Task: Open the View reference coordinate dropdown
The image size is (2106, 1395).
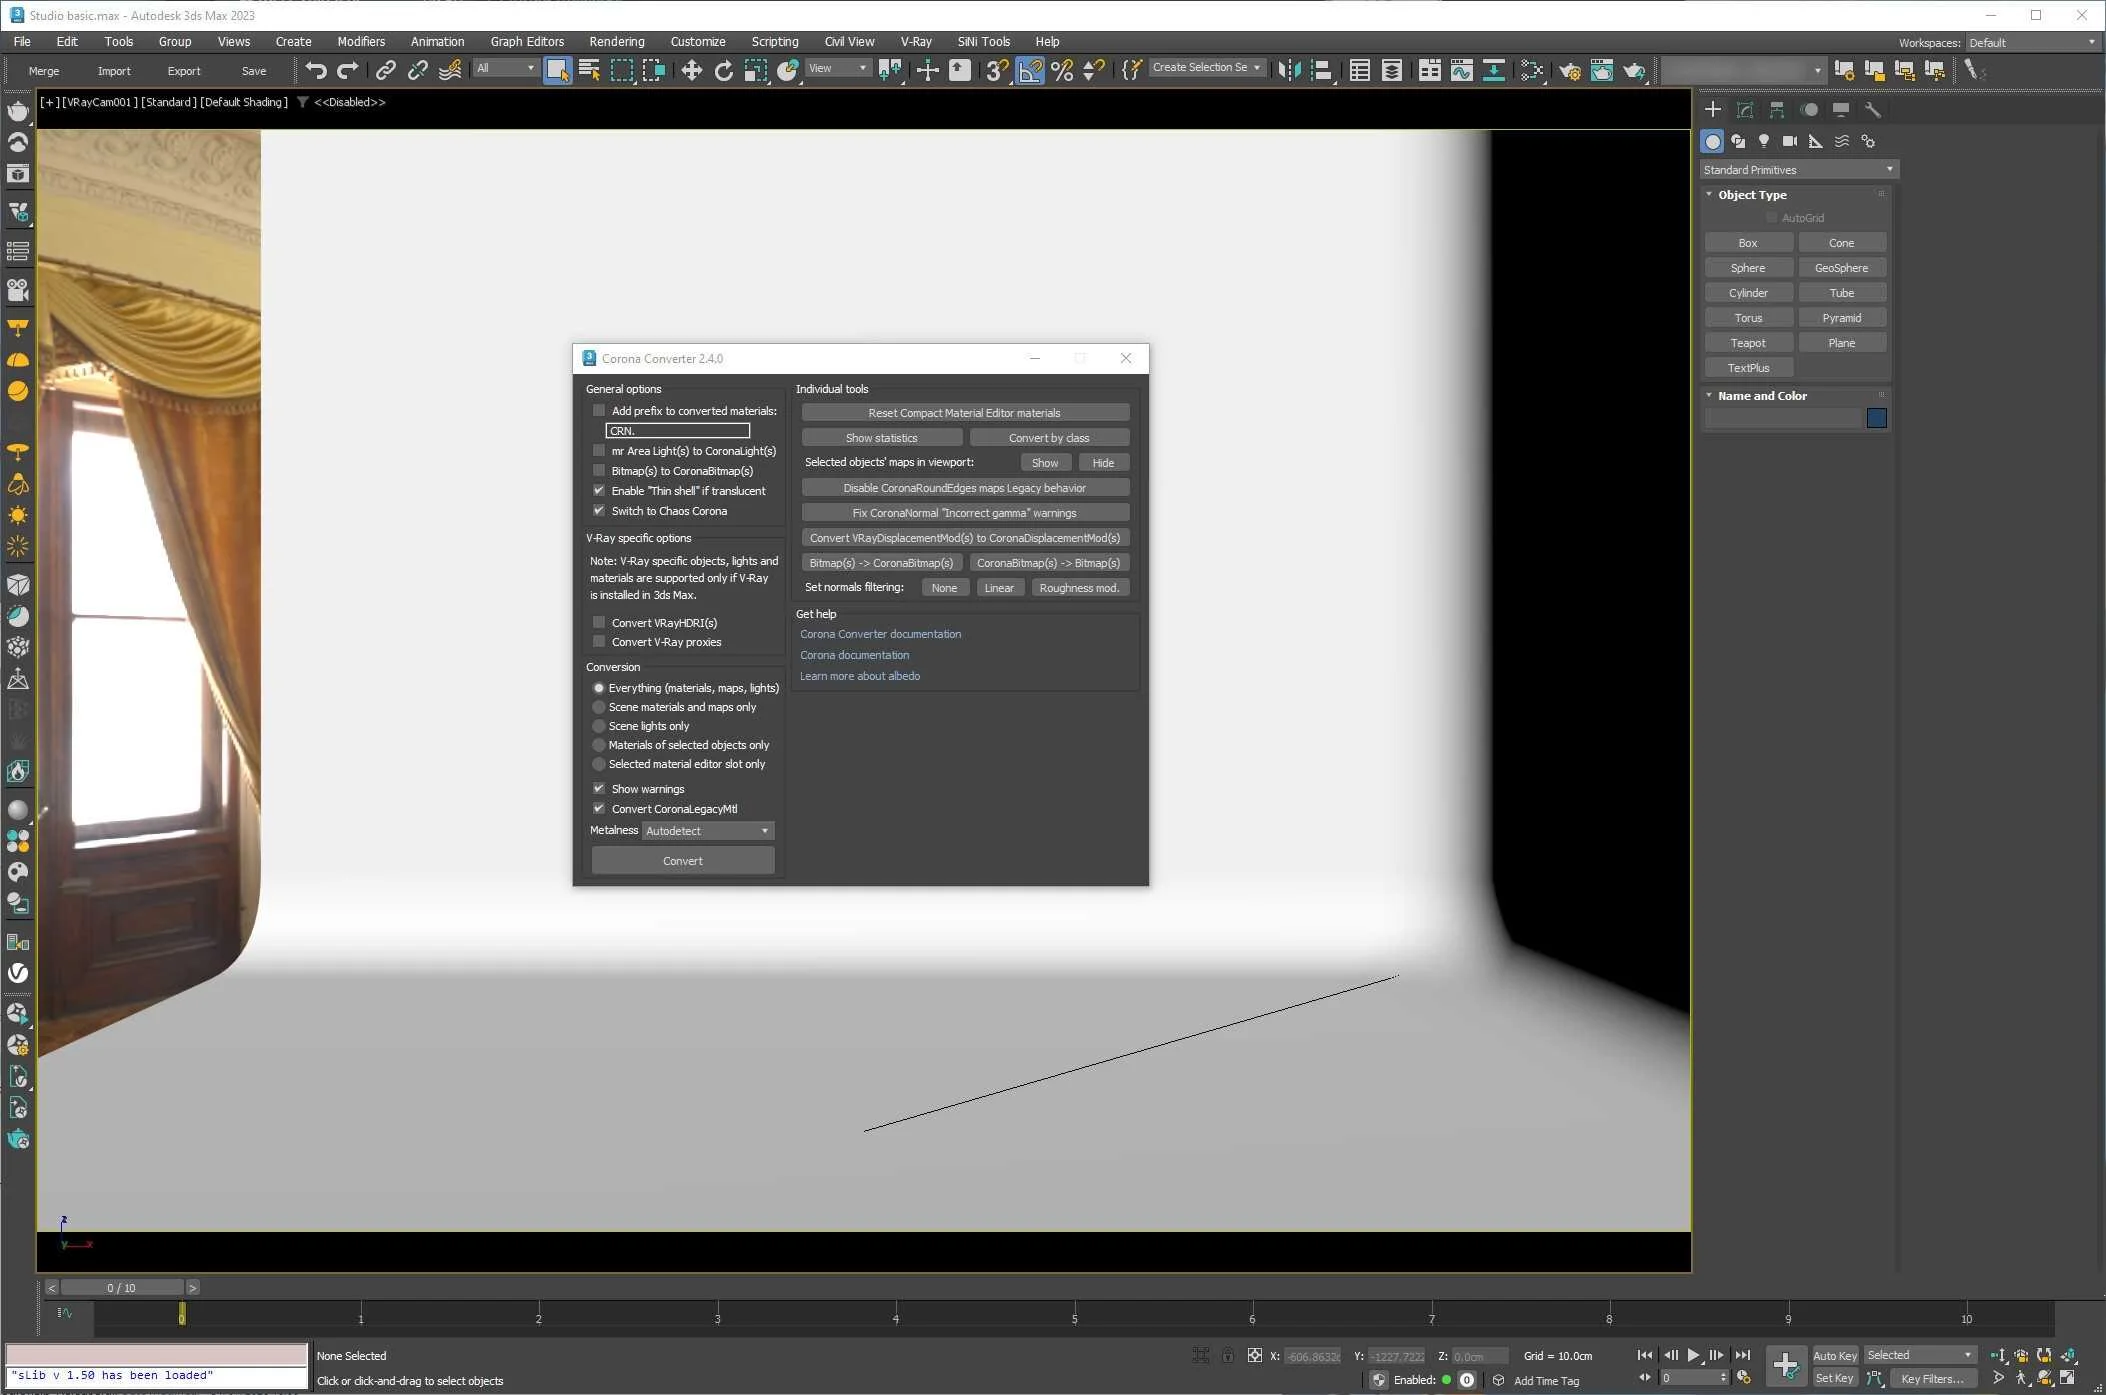Action: (x=837, y=68)
